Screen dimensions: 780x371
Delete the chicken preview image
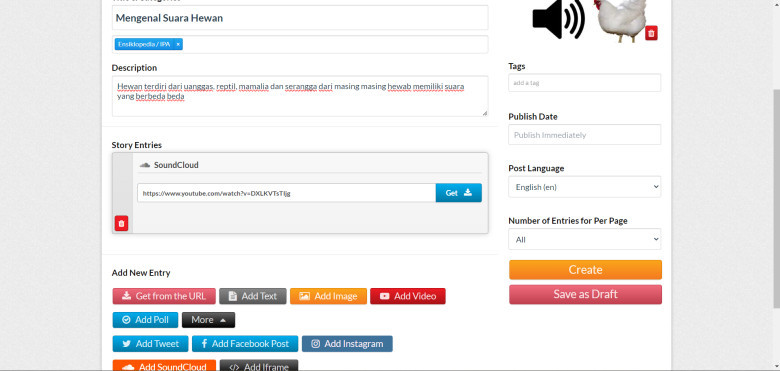point(651,33)
